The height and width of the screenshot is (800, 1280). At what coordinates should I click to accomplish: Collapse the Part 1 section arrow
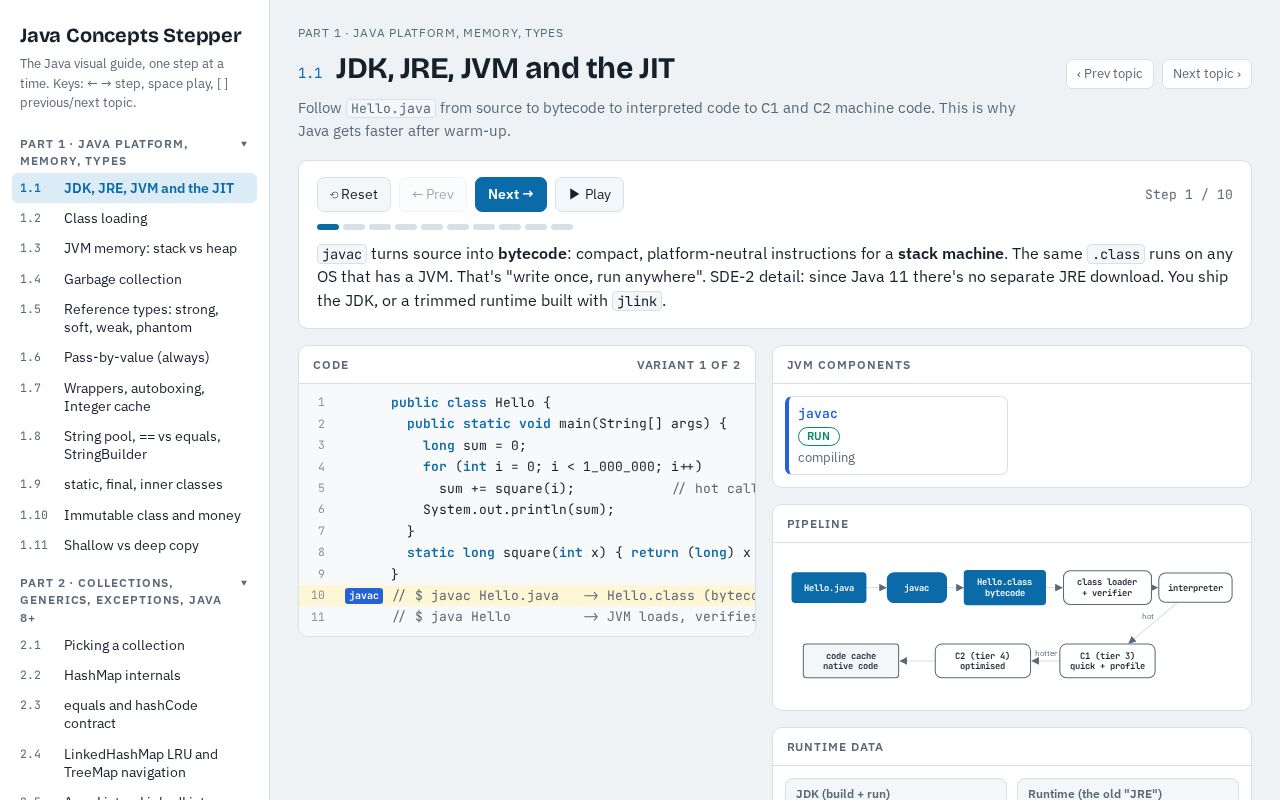pyautogui.click(x=244, y=144)
